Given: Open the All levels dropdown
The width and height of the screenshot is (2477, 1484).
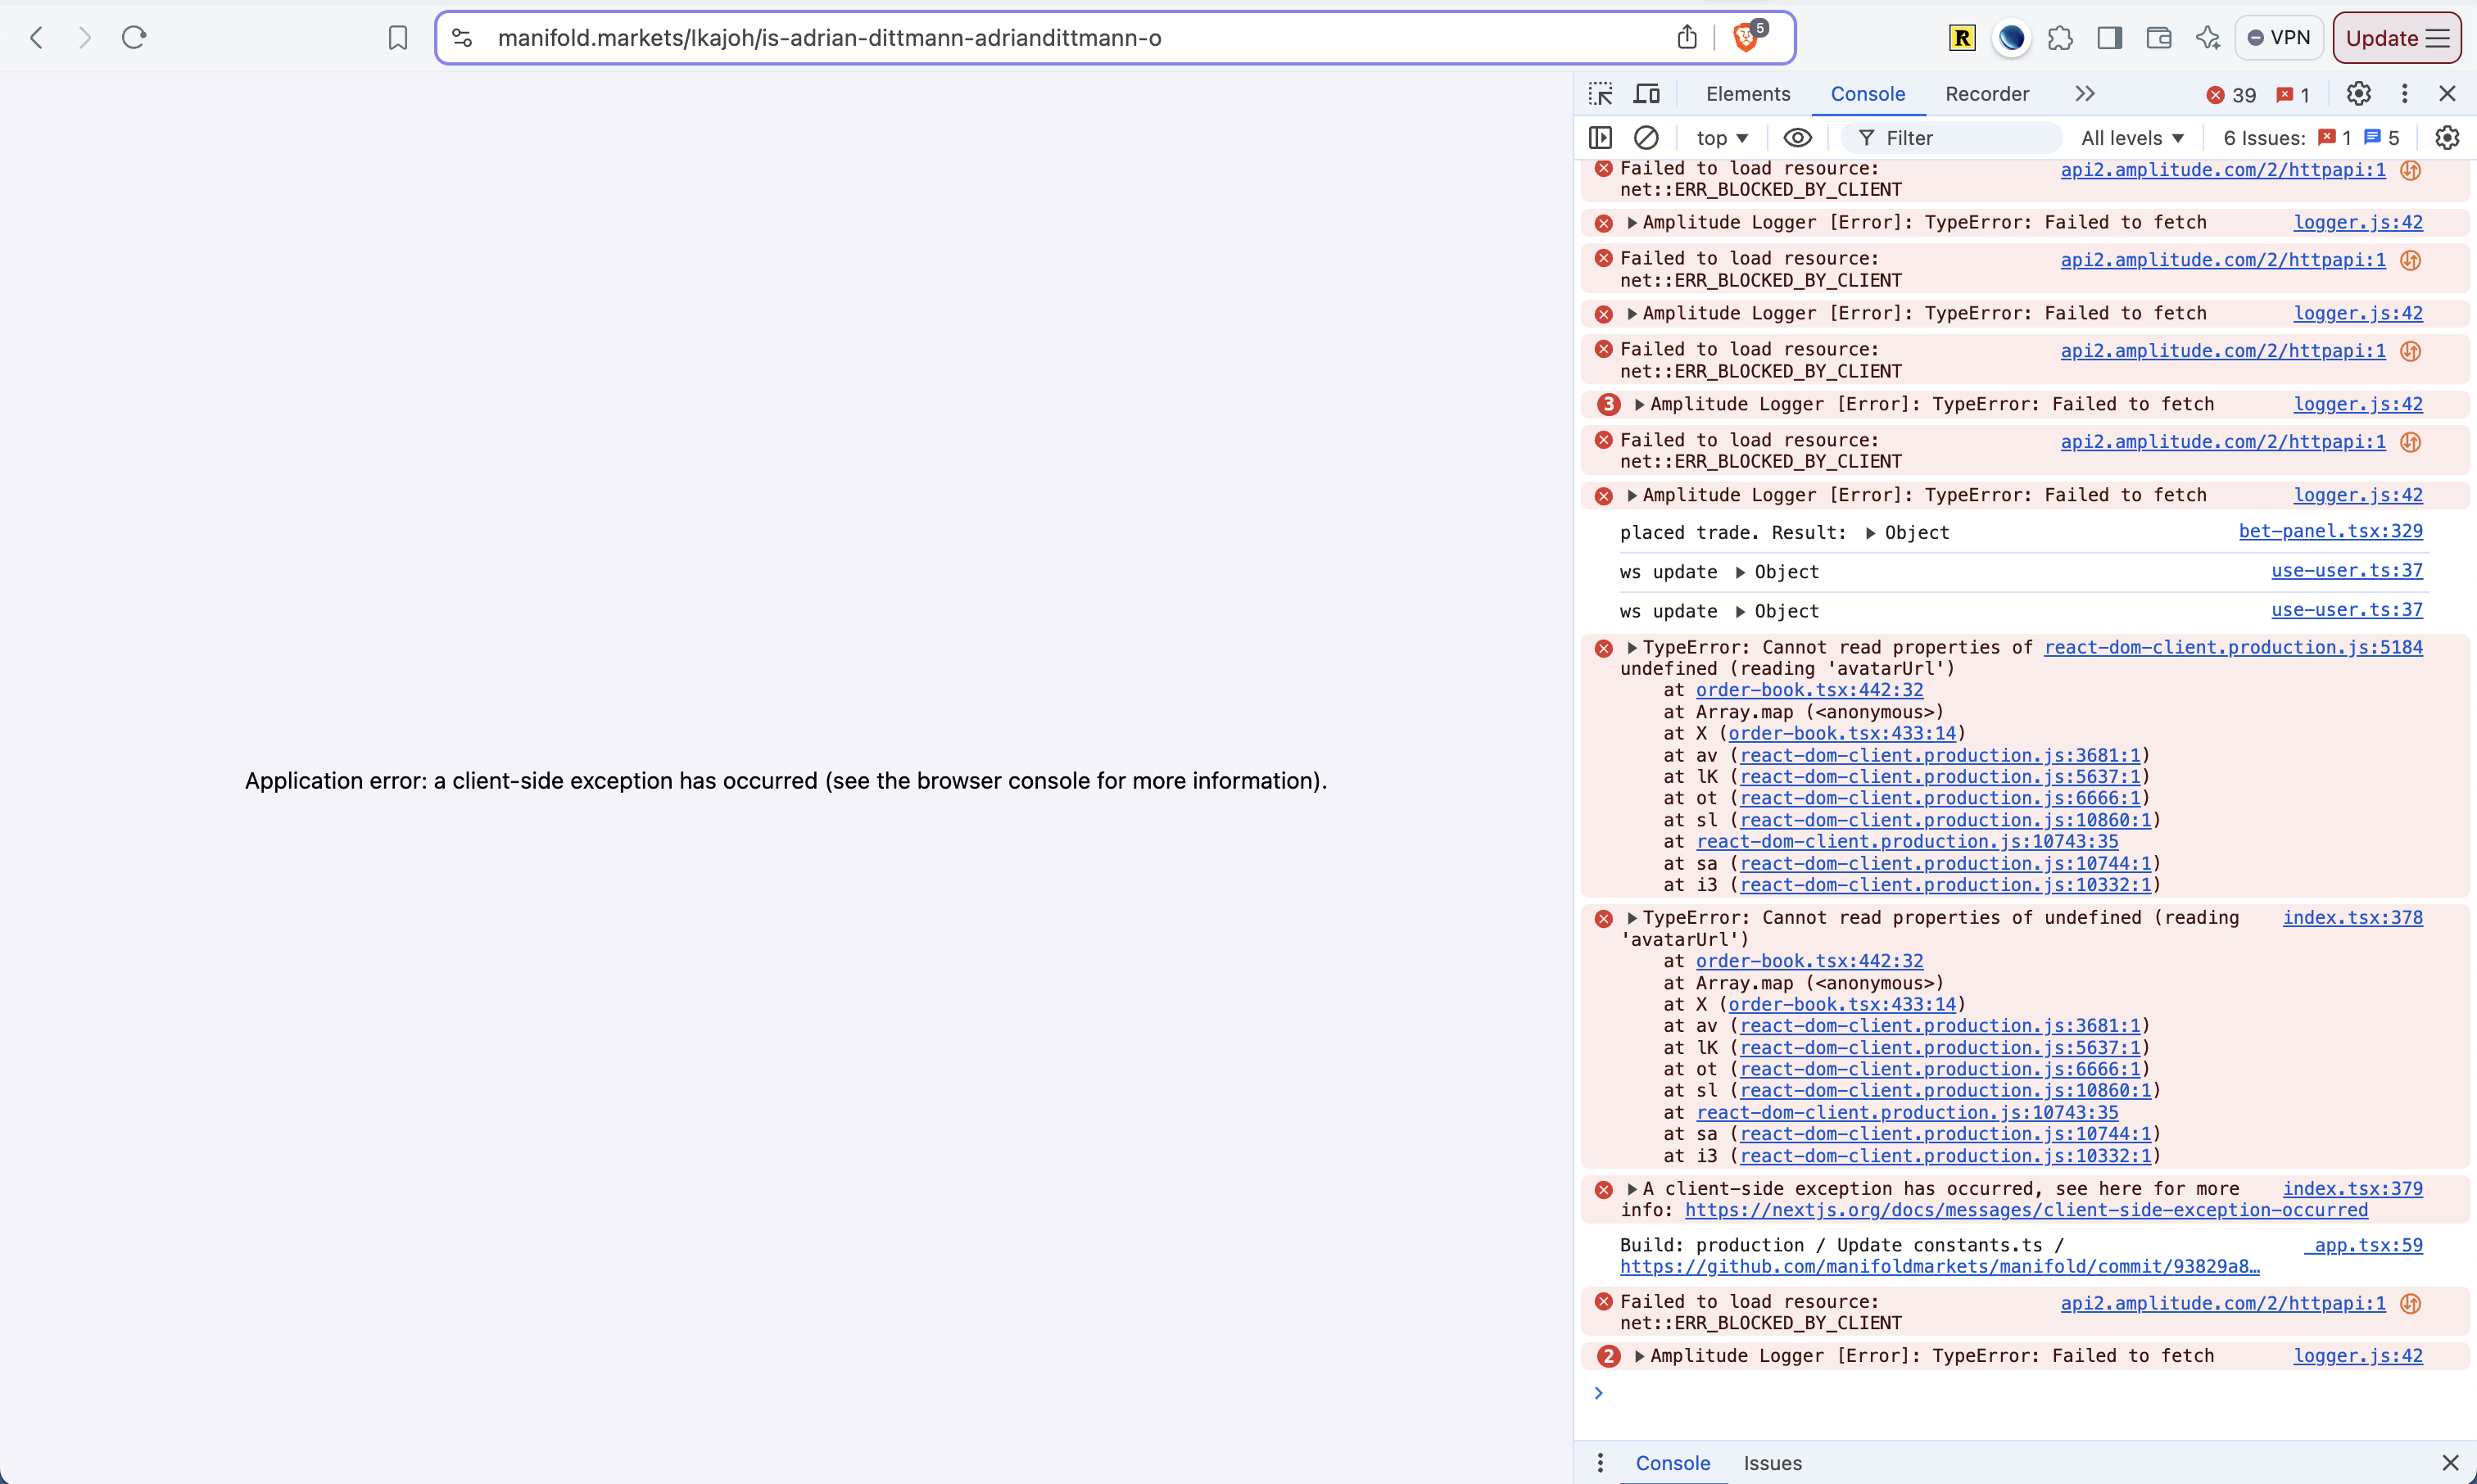Looking at the screenshot, I should (2132, 138).
